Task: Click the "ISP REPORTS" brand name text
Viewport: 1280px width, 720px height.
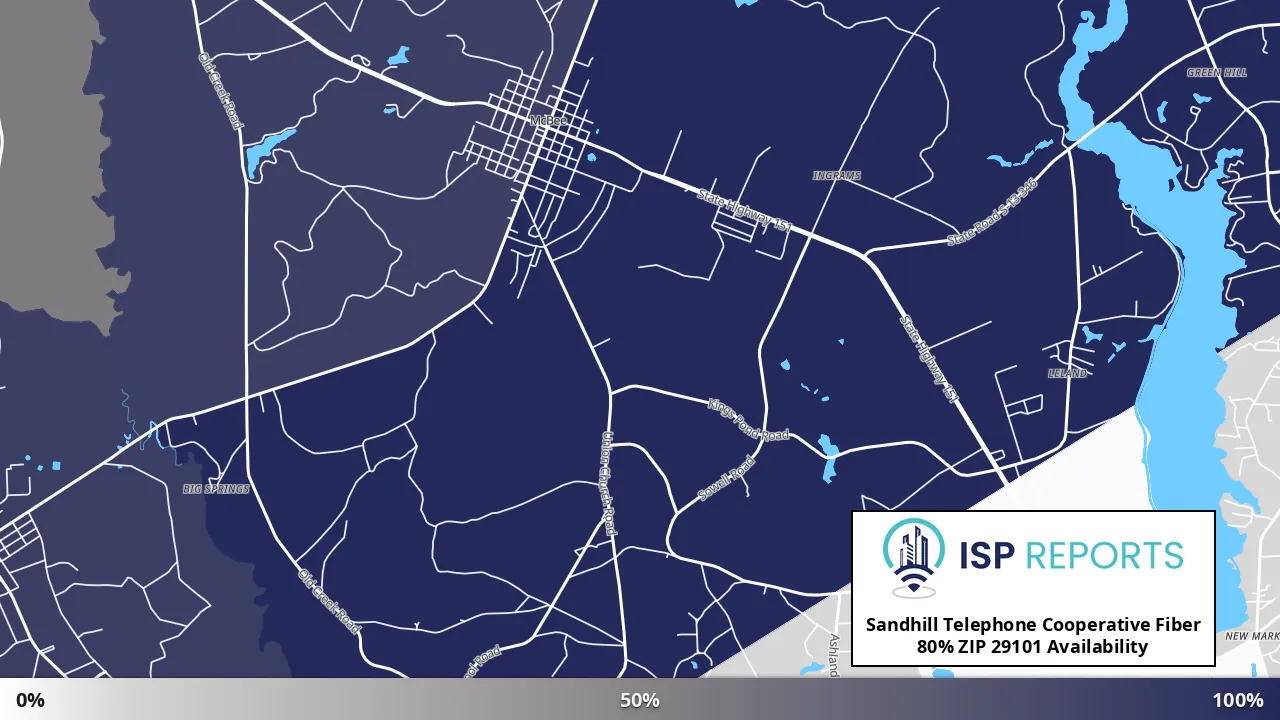Action: (1069, 556)
